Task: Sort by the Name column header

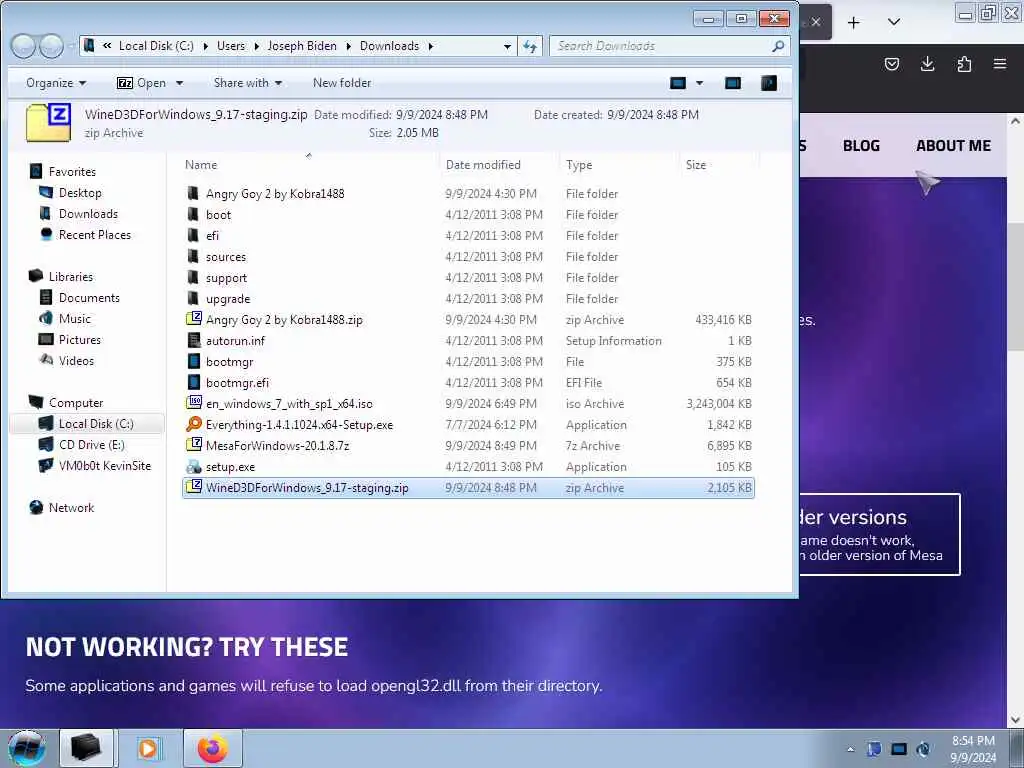Action: pos(309,165)
